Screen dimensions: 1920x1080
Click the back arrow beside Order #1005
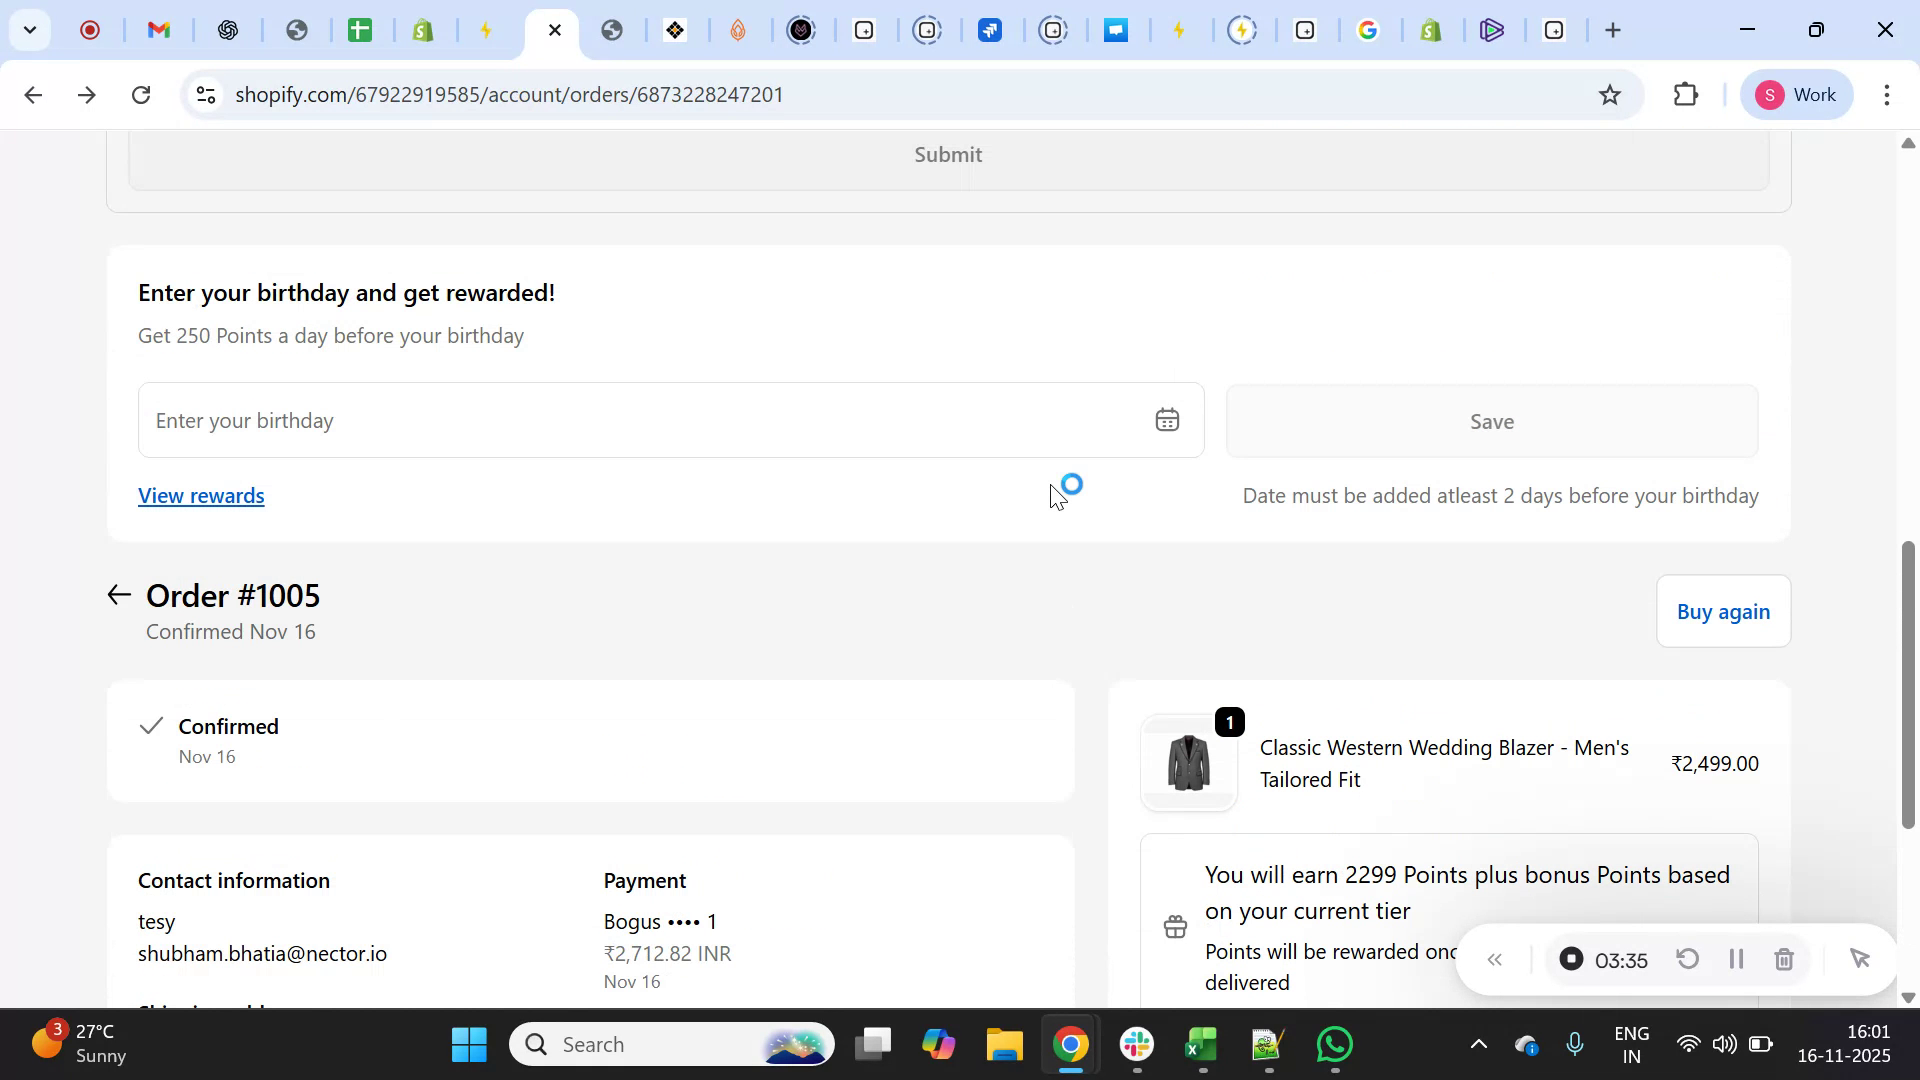pyautogui.click(x=117, y=595)
